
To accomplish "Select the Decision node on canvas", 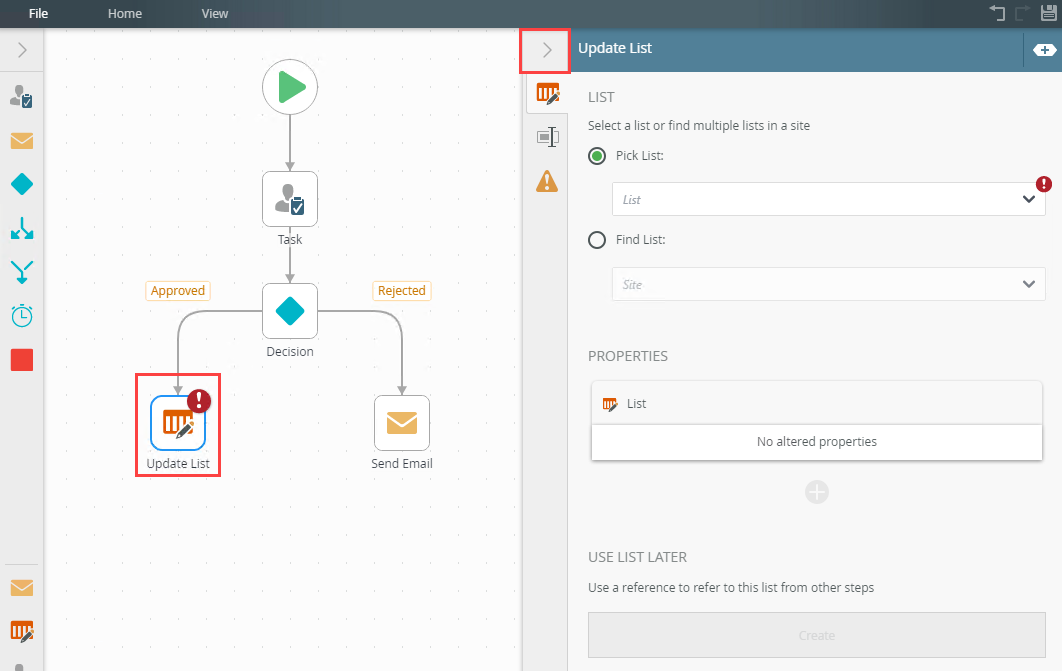I will click(290, 311).
